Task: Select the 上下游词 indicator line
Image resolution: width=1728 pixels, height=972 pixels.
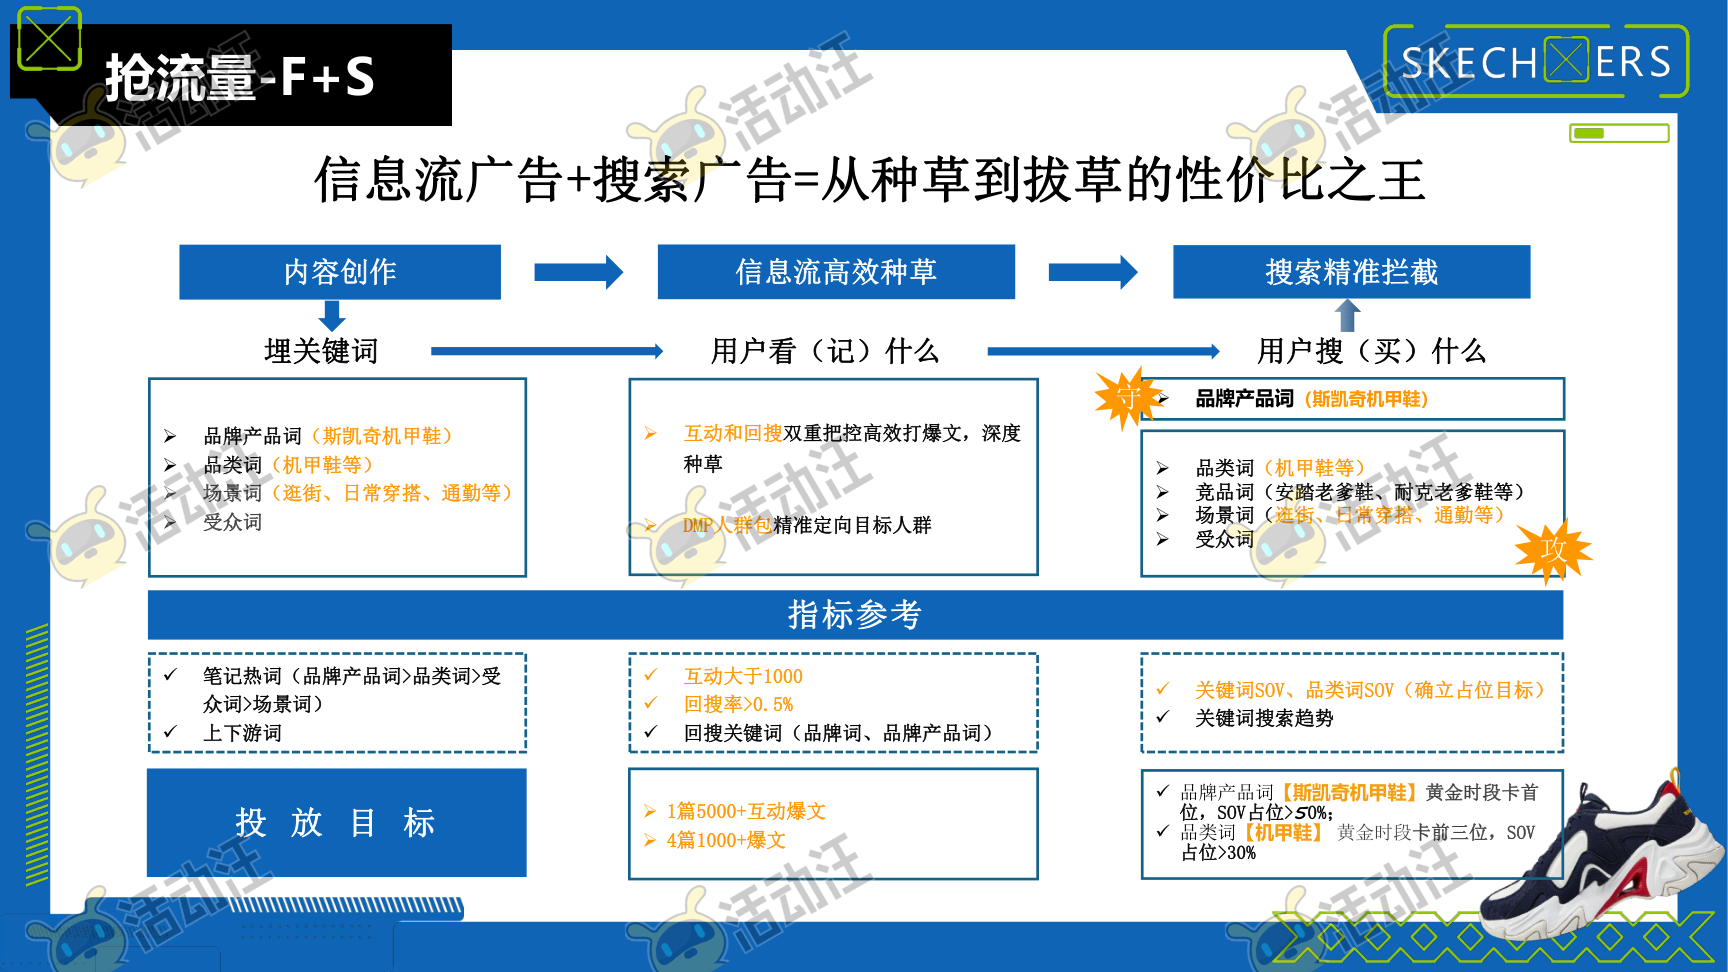Action: pos(242,733)
